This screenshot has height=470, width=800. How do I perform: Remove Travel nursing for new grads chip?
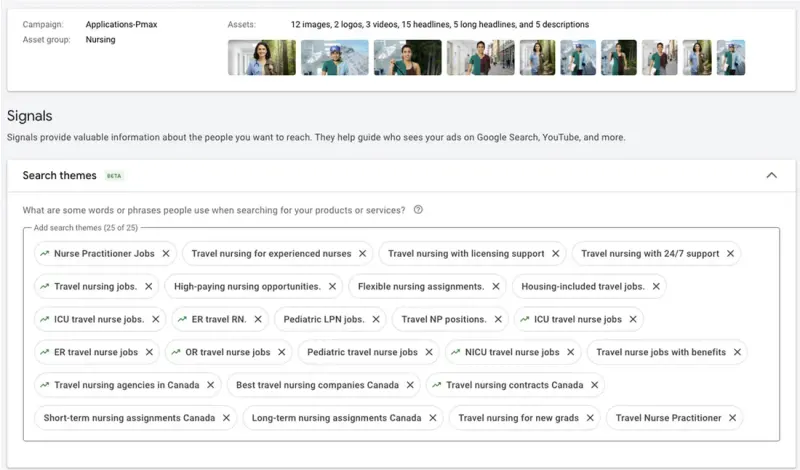click(x=590, y=417)
